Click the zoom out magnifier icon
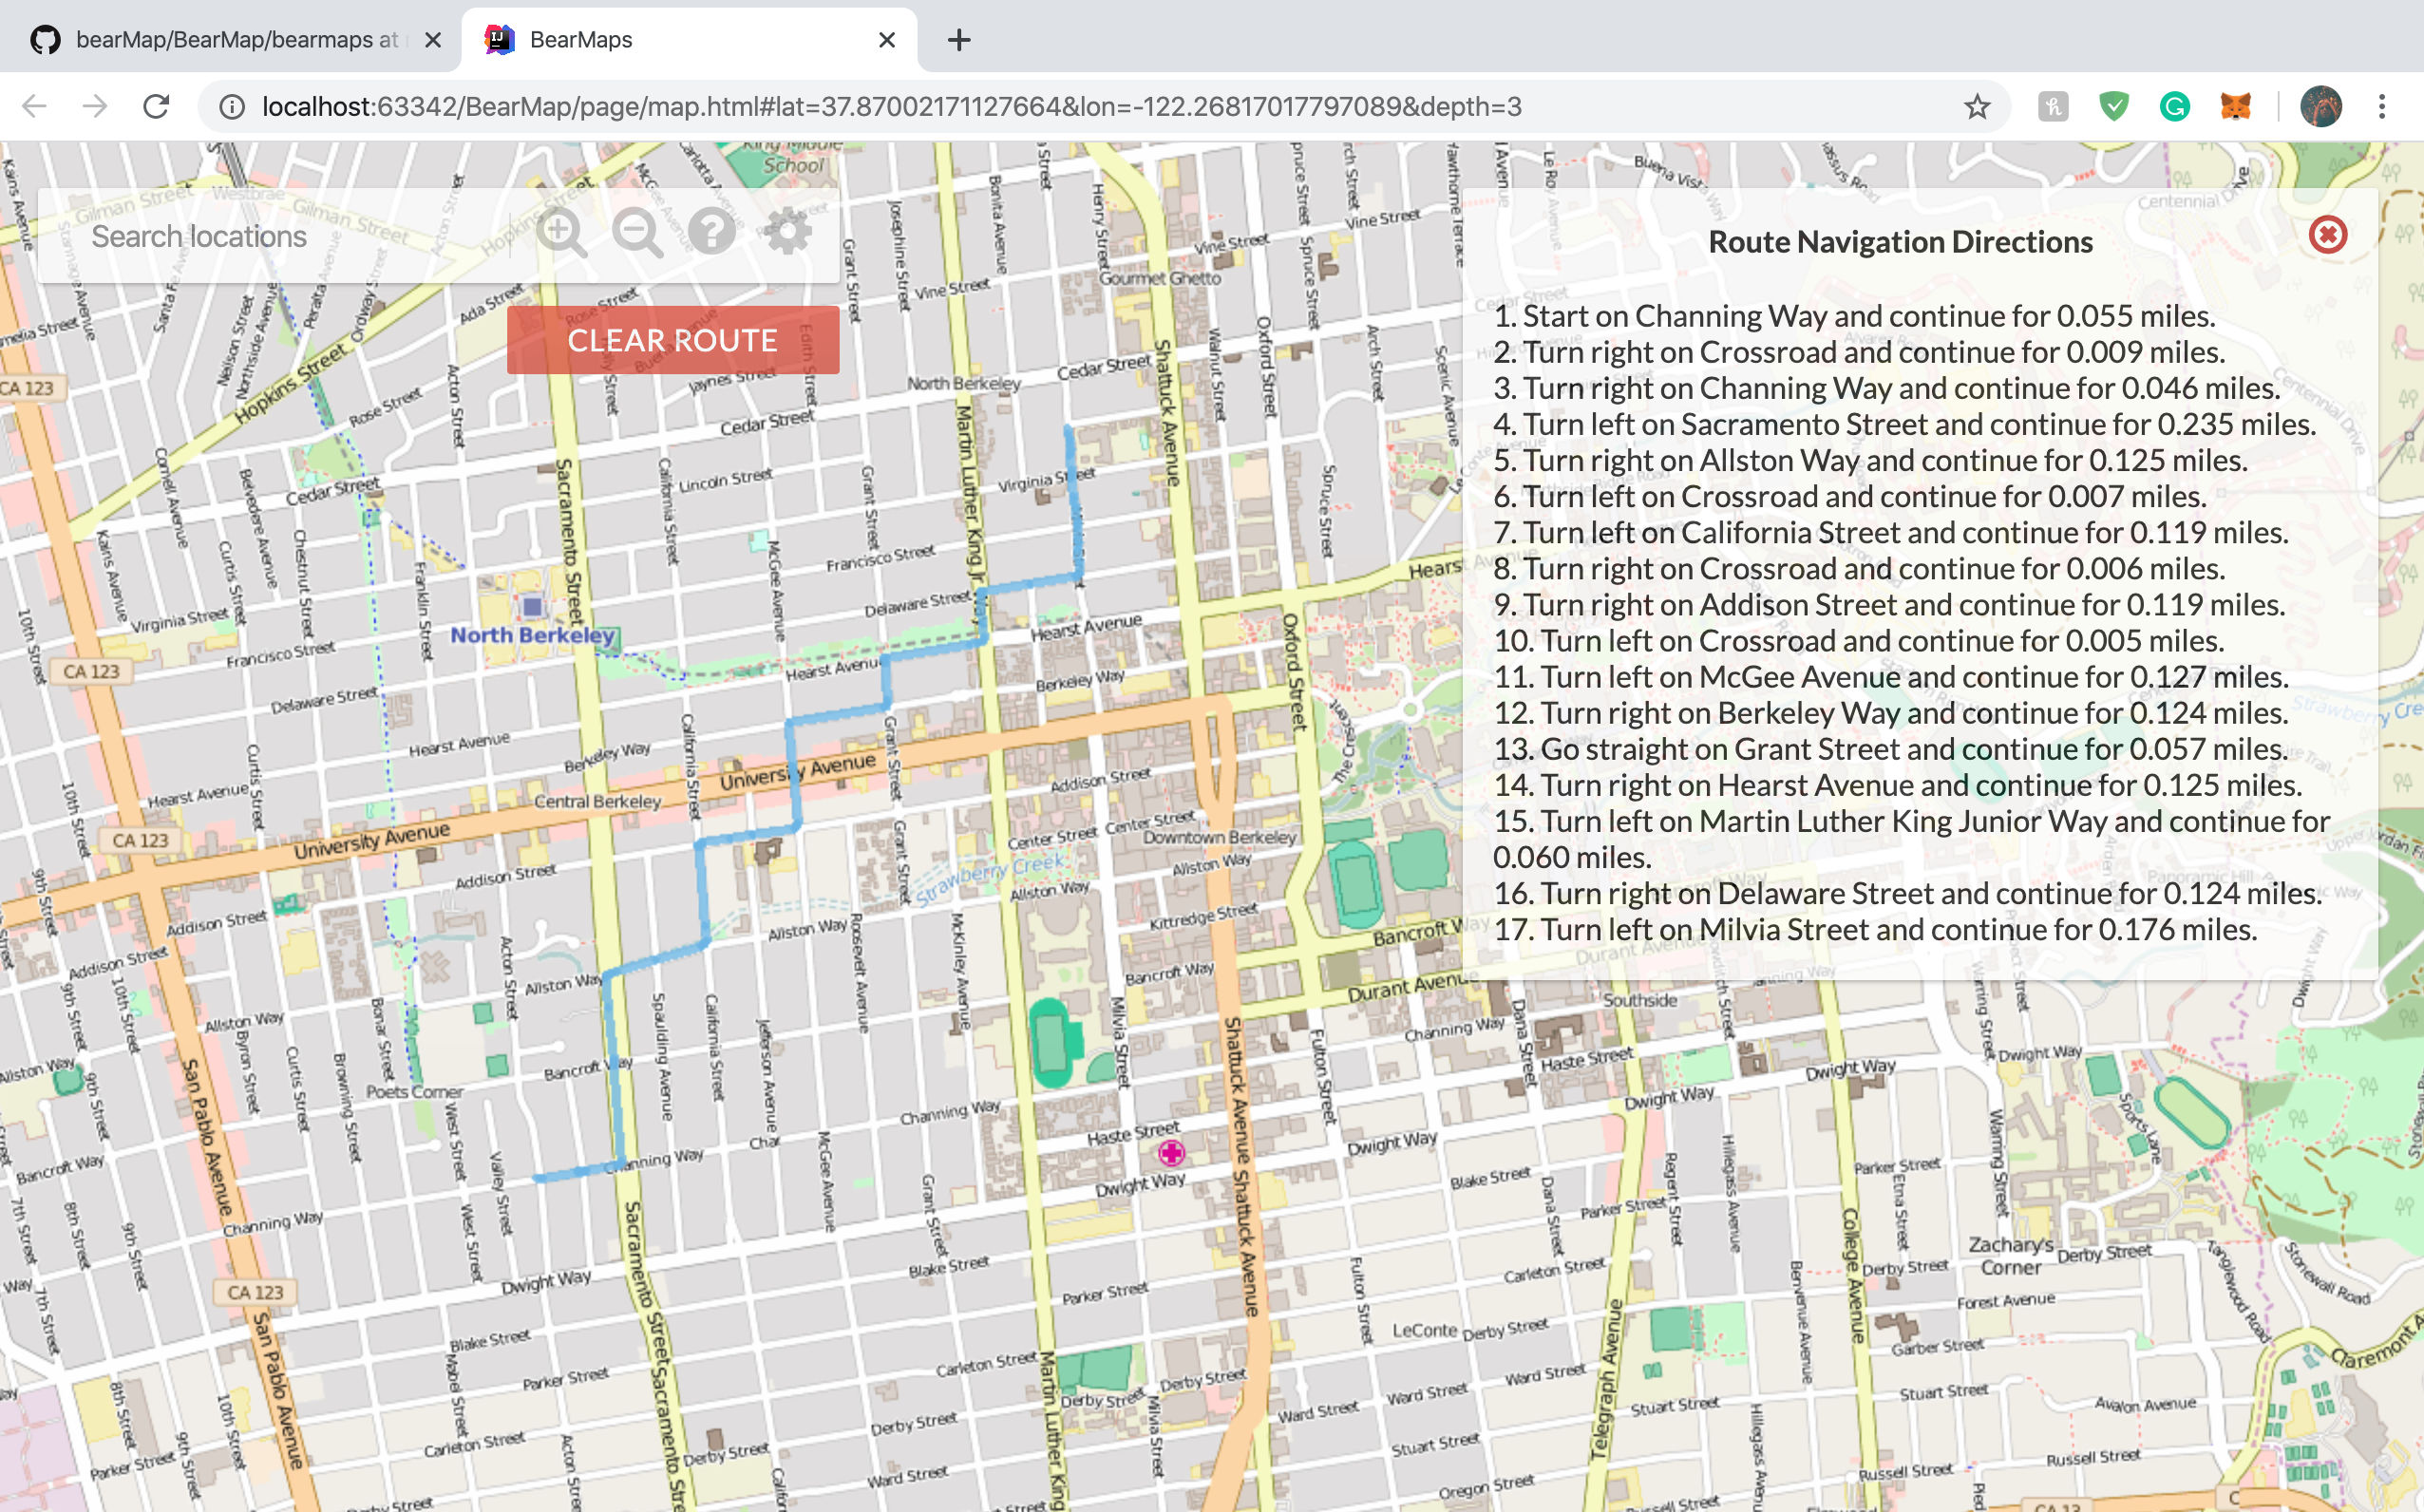 [x=638, y=235]
